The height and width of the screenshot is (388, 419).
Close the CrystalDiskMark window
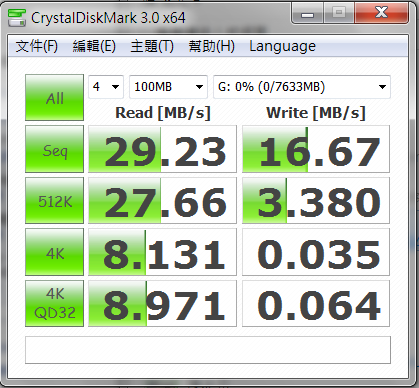click(381, 13)
